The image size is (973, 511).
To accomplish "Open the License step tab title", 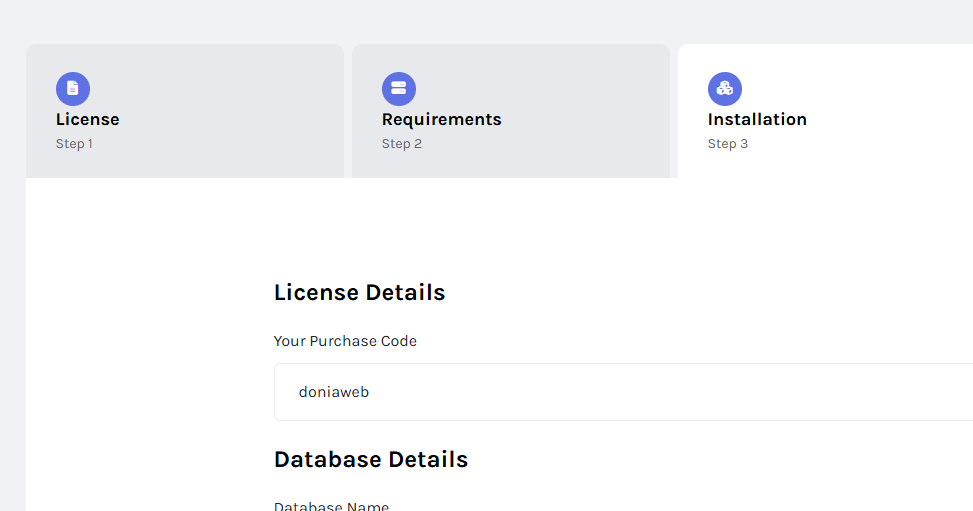I will coord(87,119).
